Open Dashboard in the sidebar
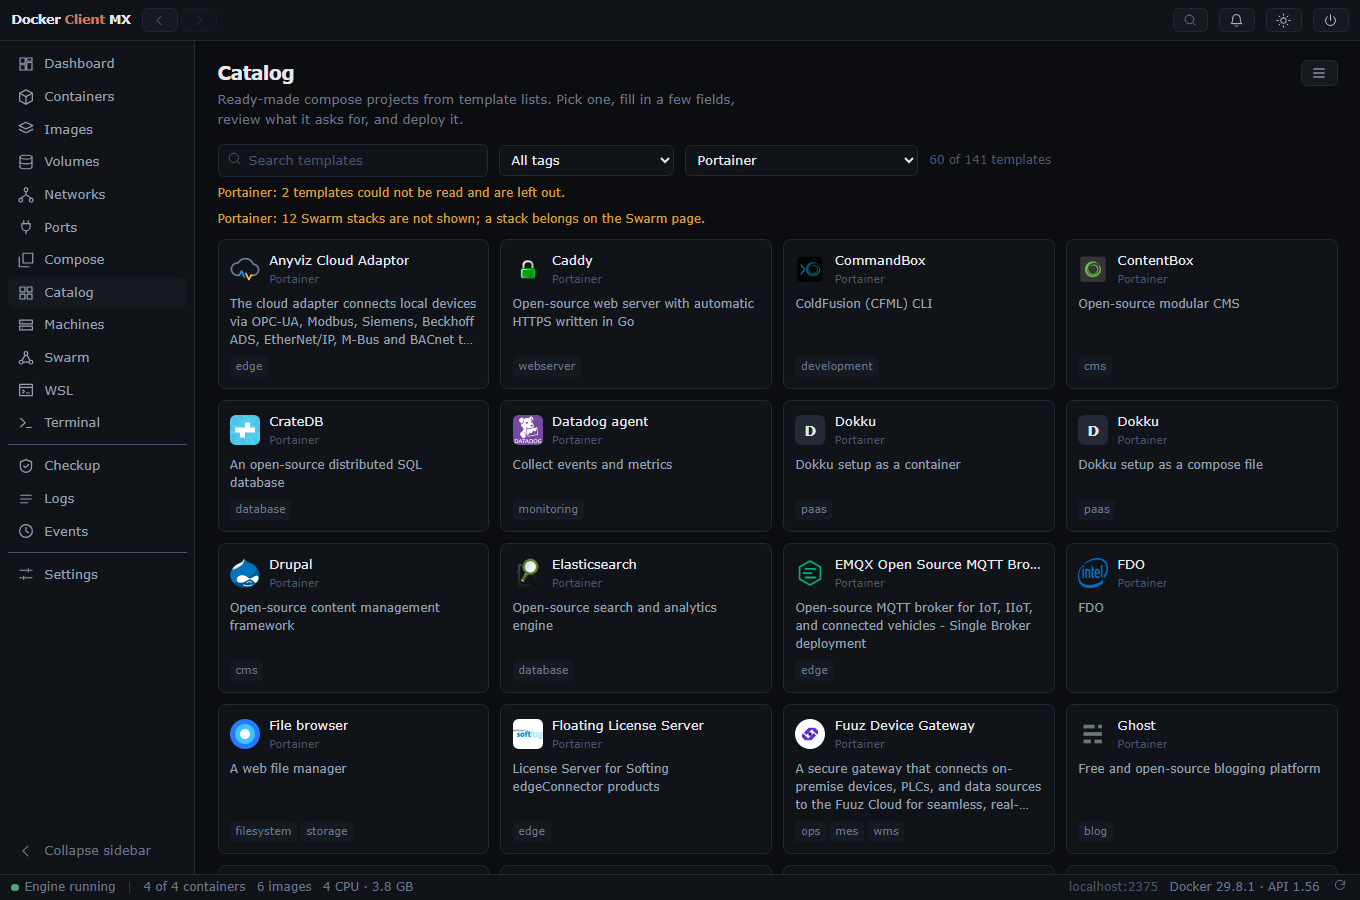The image size is (1360, 900). pos(97,64)
